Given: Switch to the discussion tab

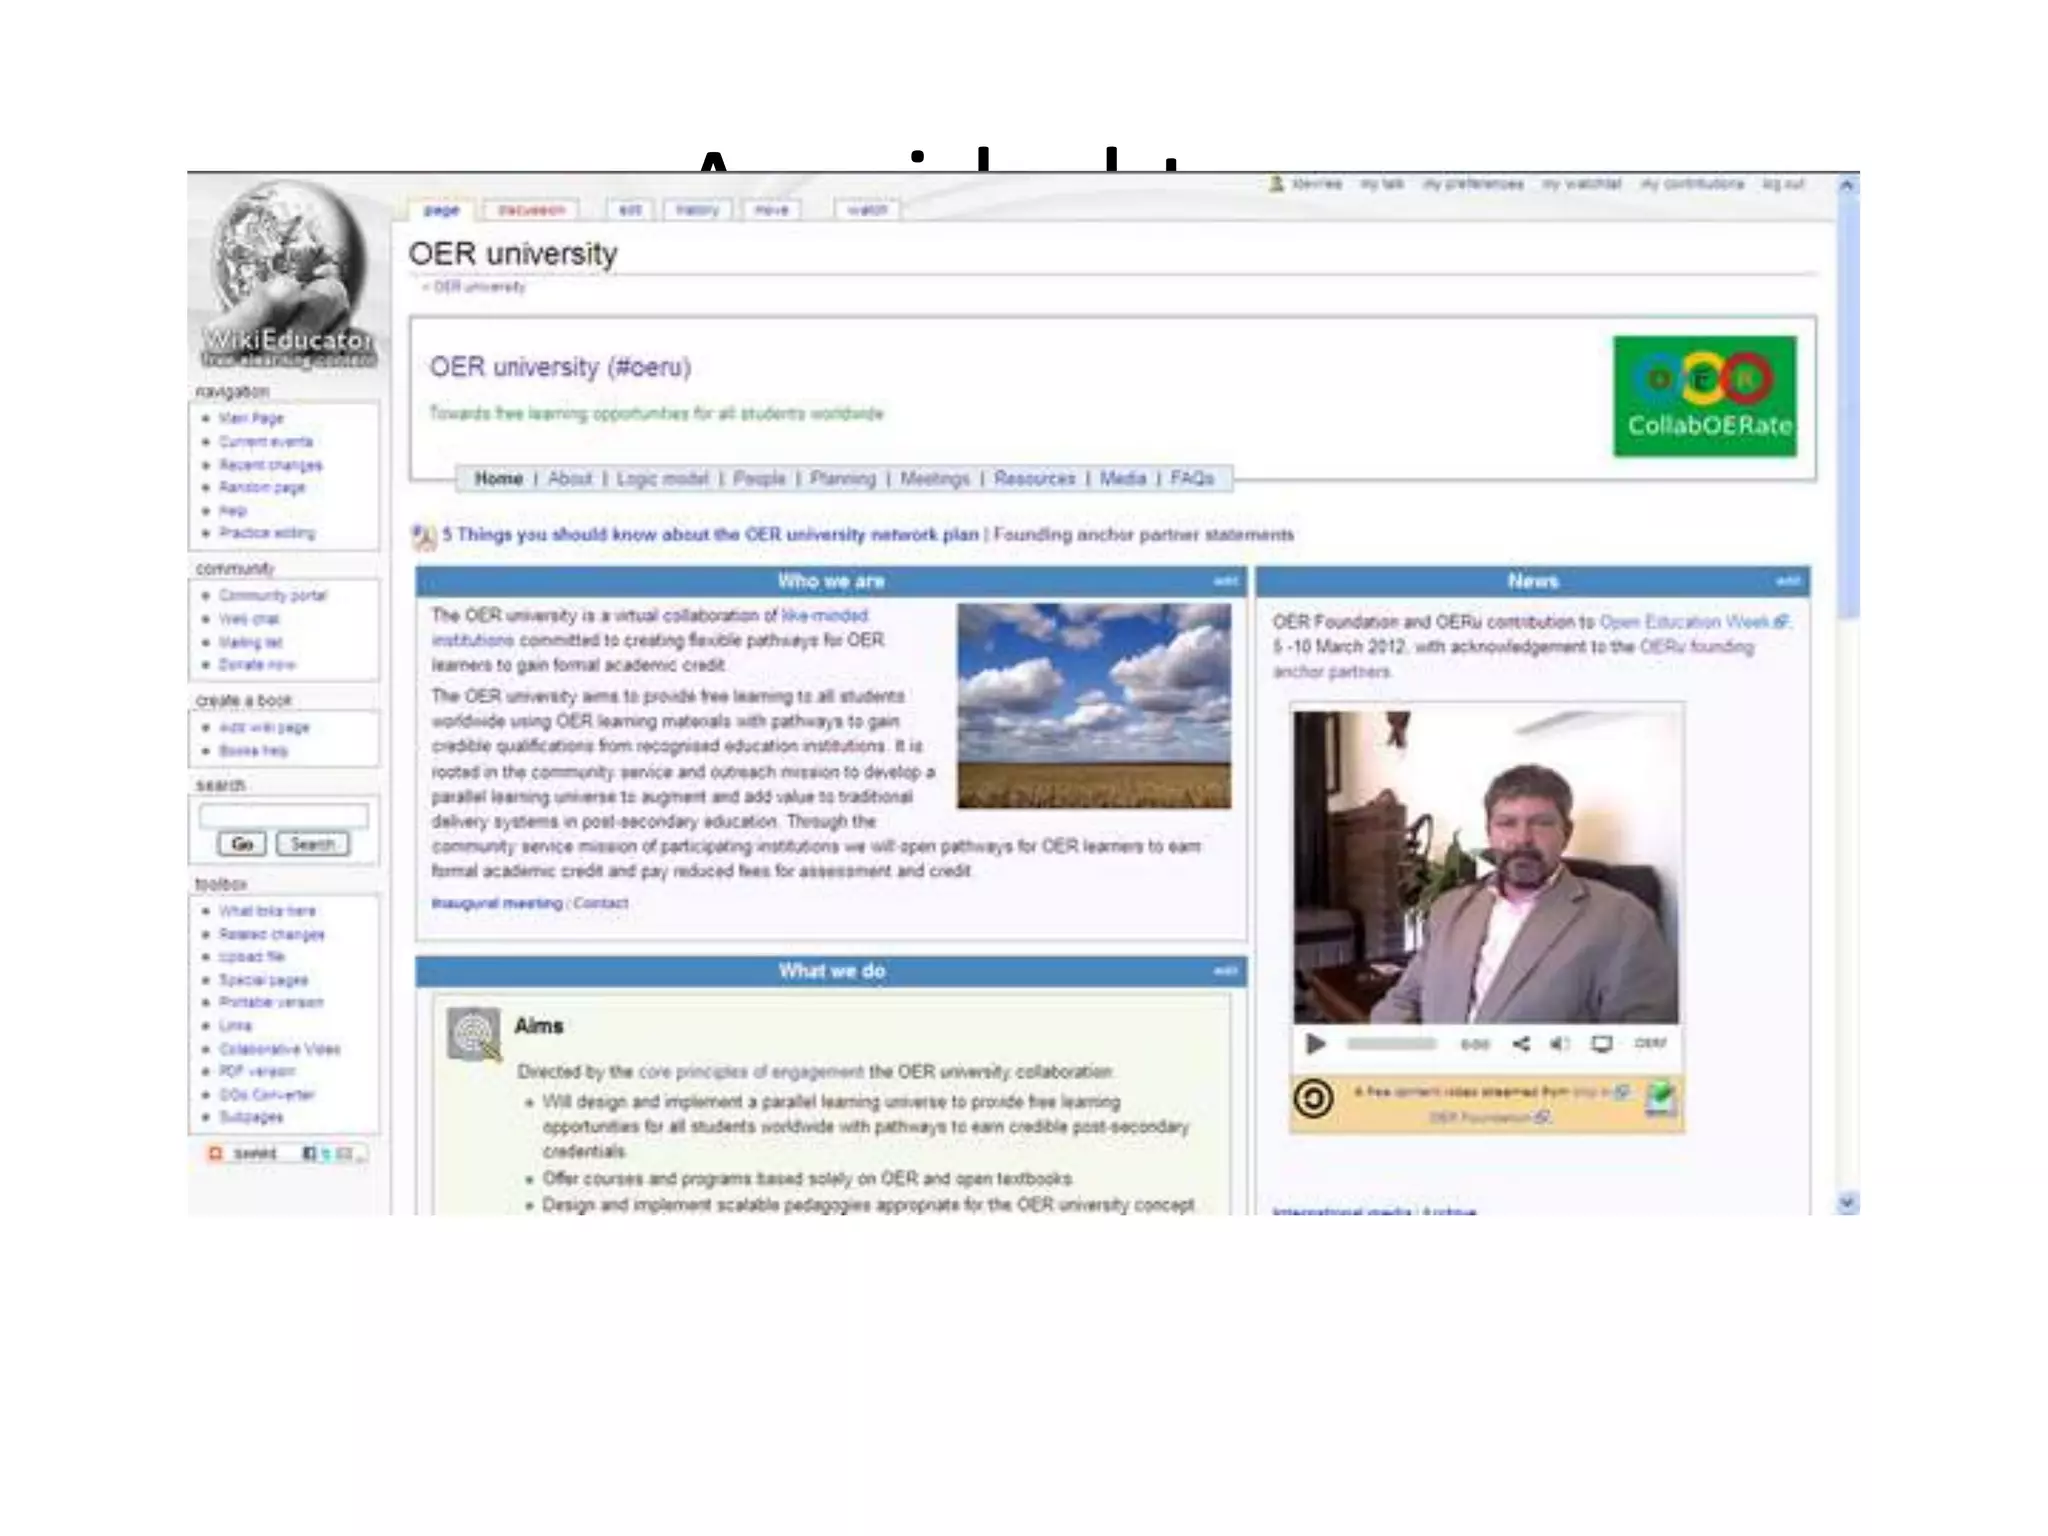Looking at the screenshot, I should point(531,210).
